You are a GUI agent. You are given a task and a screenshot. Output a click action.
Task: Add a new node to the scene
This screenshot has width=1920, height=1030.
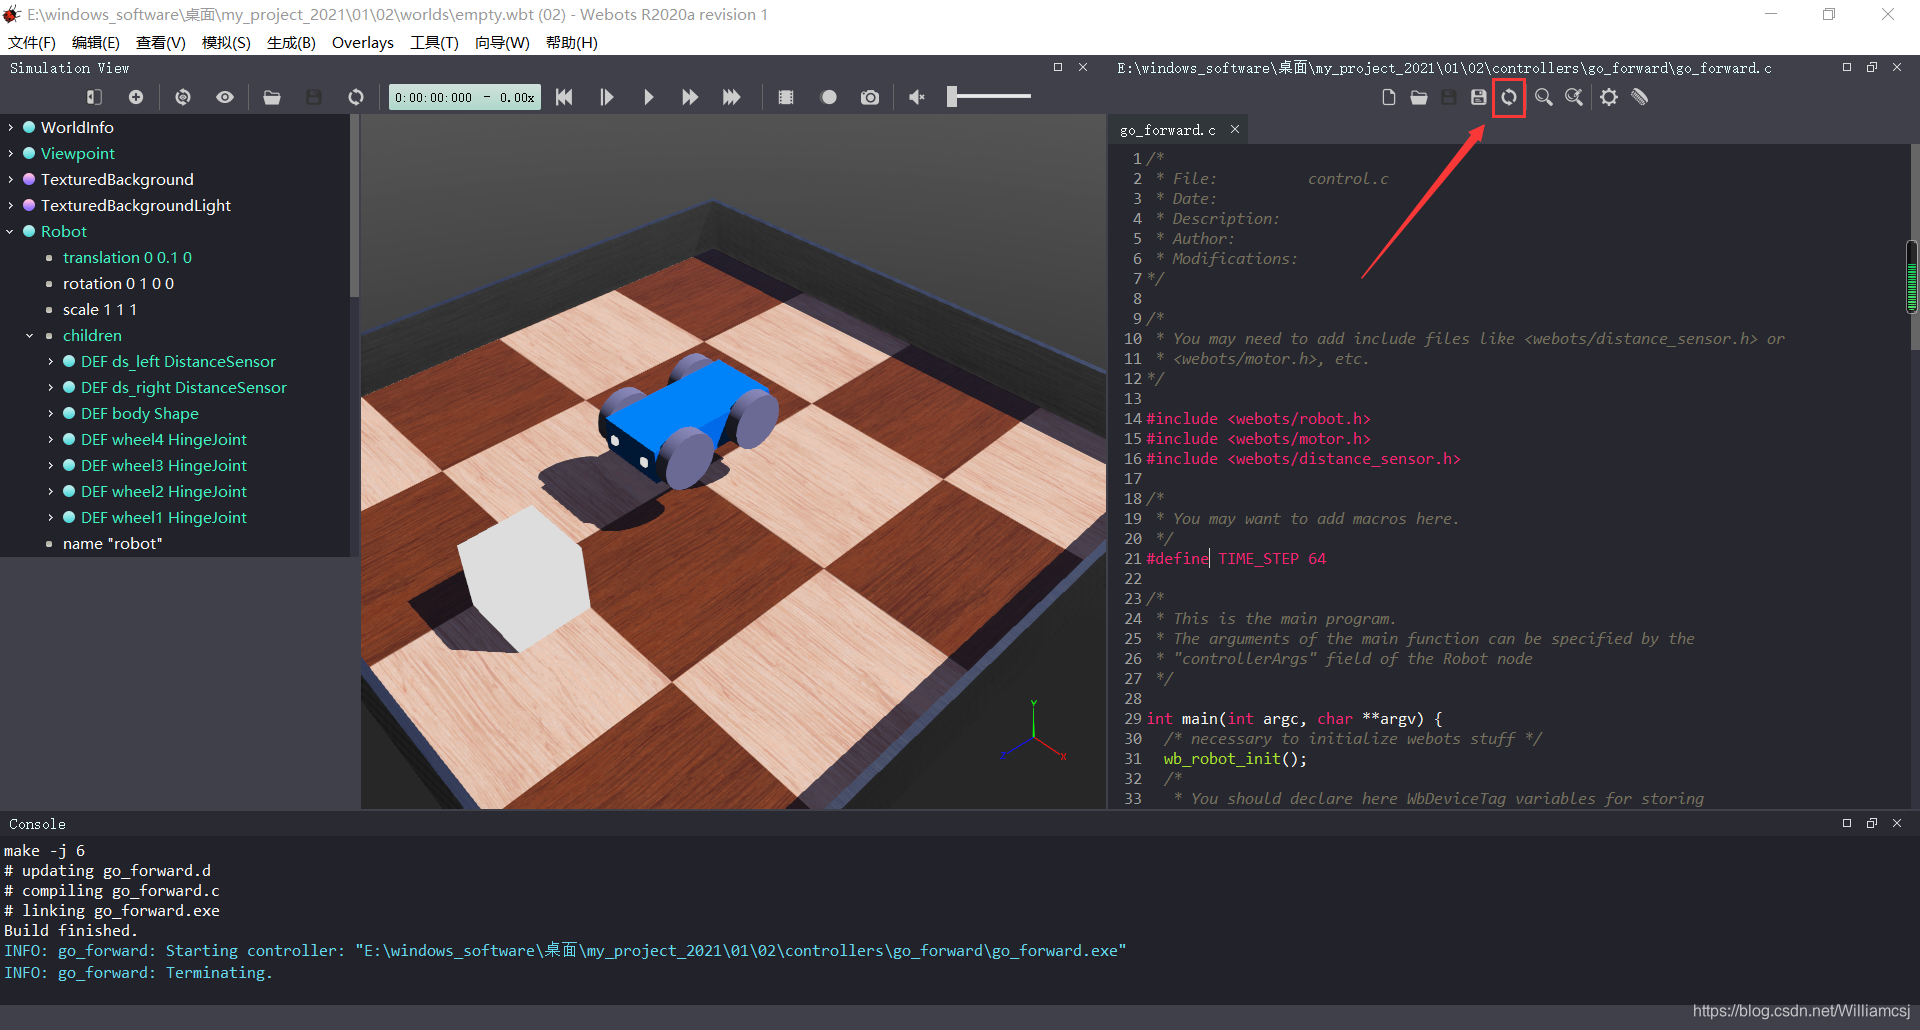136,96
